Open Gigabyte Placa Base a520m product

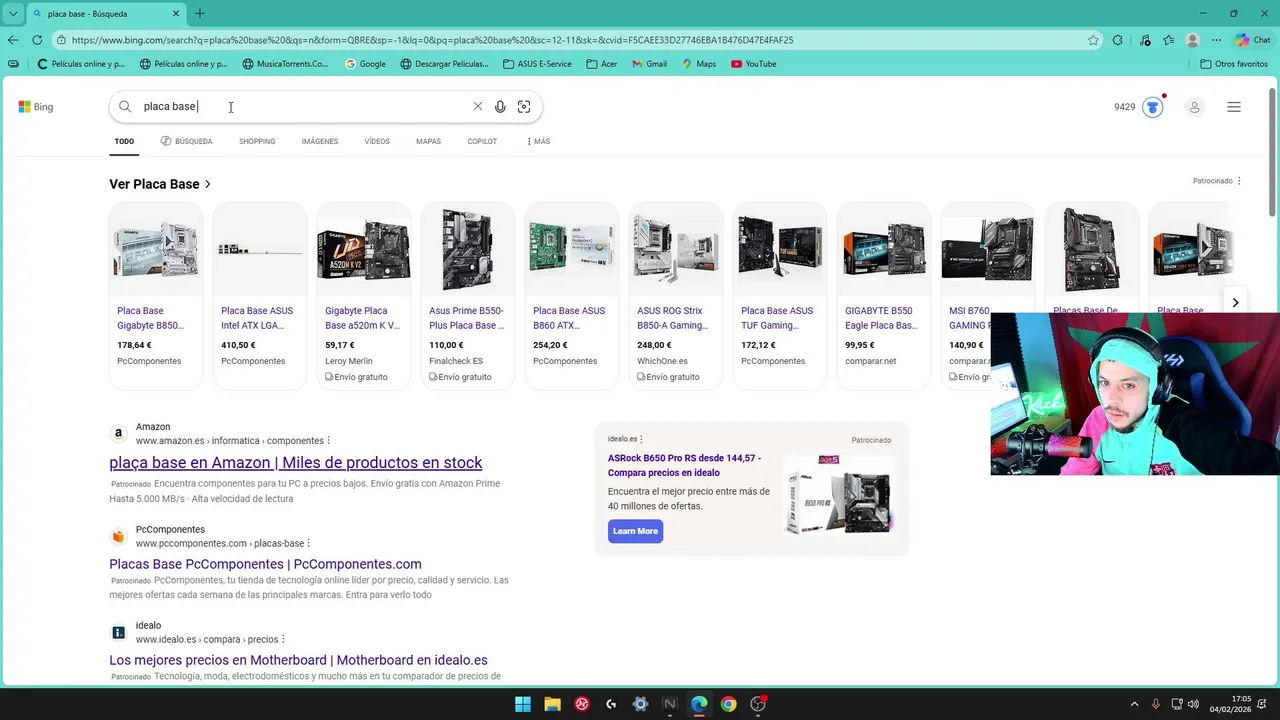point(364,295)
